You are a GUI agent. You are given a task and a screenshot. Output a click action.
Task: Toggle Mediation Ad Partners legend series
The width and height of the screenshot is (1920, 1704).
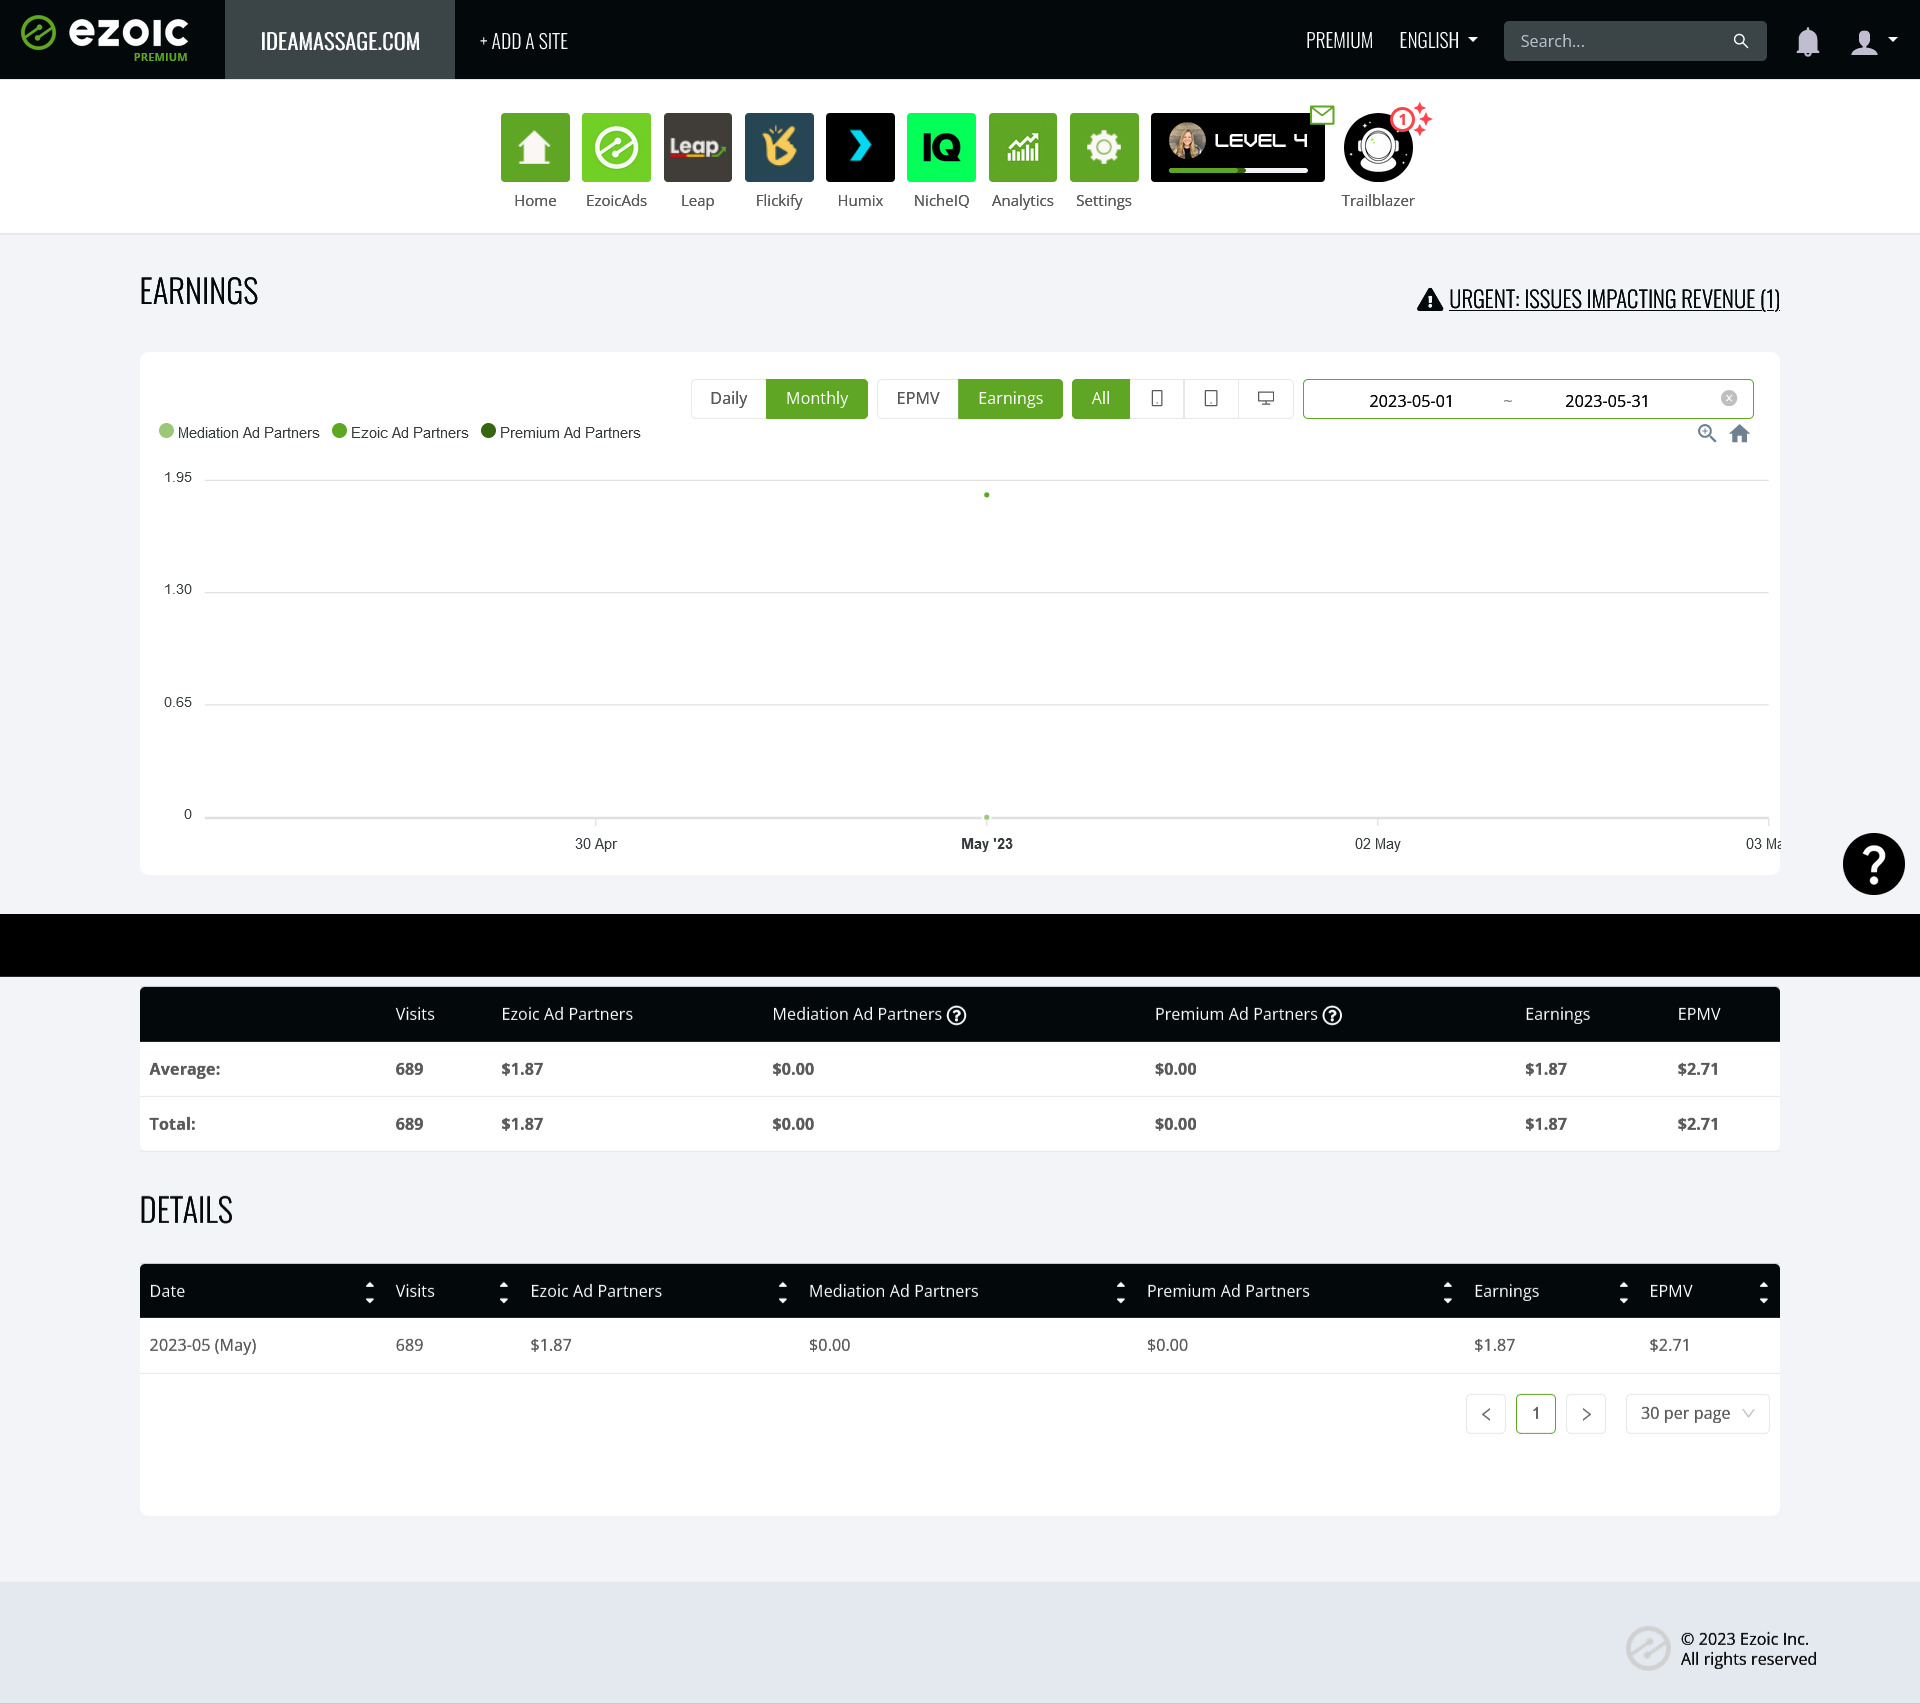click(x=239, y=432)
